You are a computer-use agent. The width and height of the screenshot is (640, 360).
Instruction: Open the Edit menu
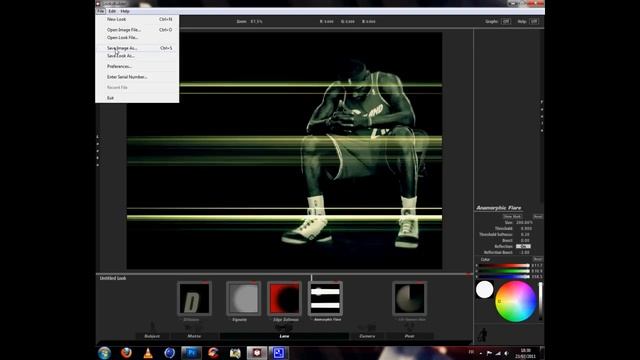(x=112, y=11)
